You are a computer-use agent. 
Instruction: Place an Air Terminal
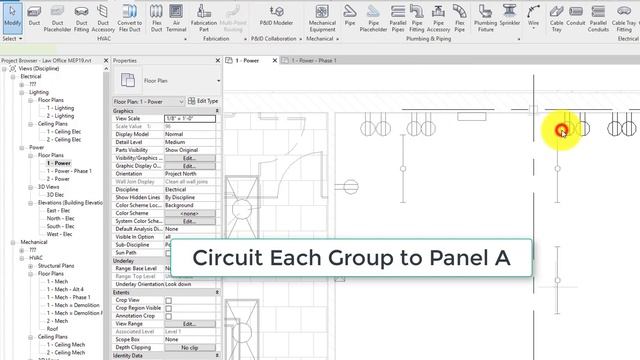(176, 18)
